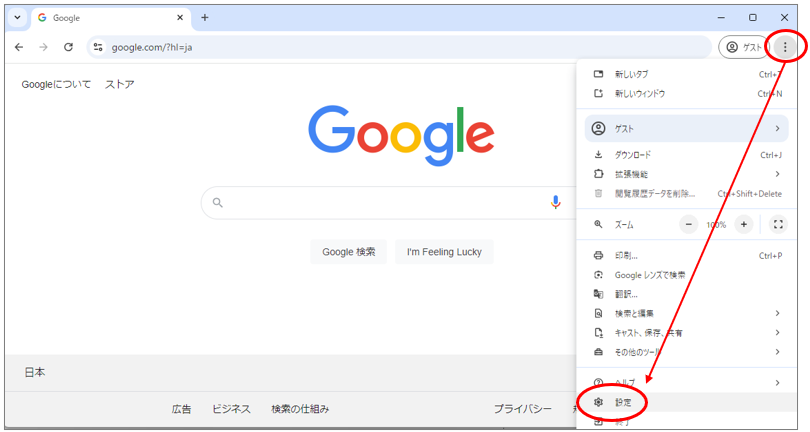810x432 pixels.
Task: Click the site information icon in address bar
Action: pos(98,47)
